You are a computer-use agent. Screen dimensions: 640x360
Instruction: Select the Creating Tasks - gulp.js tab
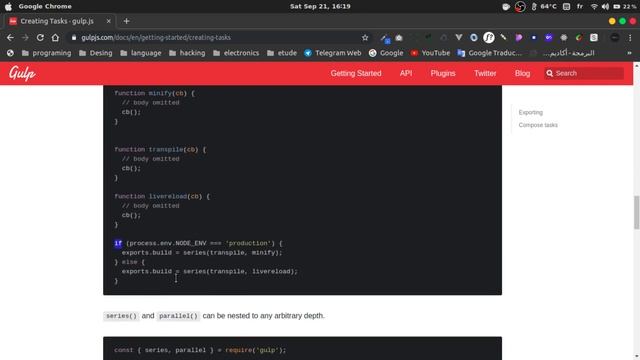57,21
